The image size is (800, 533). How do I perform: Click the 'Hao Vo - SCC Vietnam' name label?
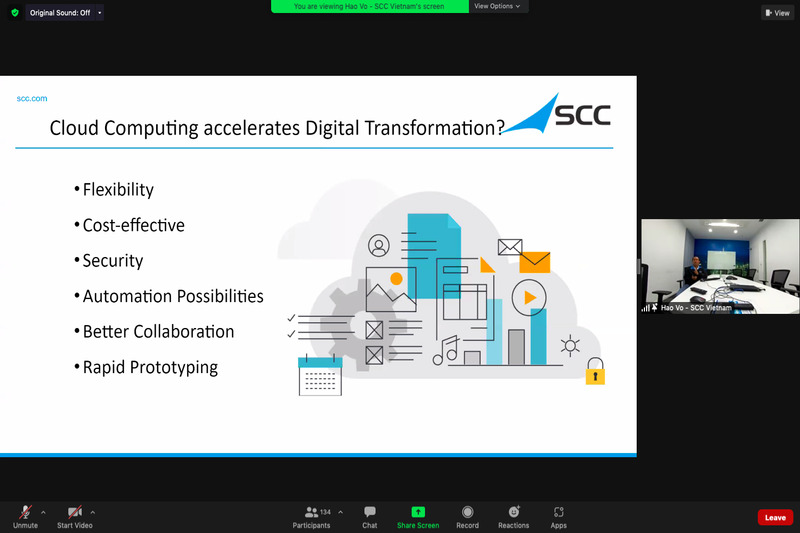(x=696, y=308)
